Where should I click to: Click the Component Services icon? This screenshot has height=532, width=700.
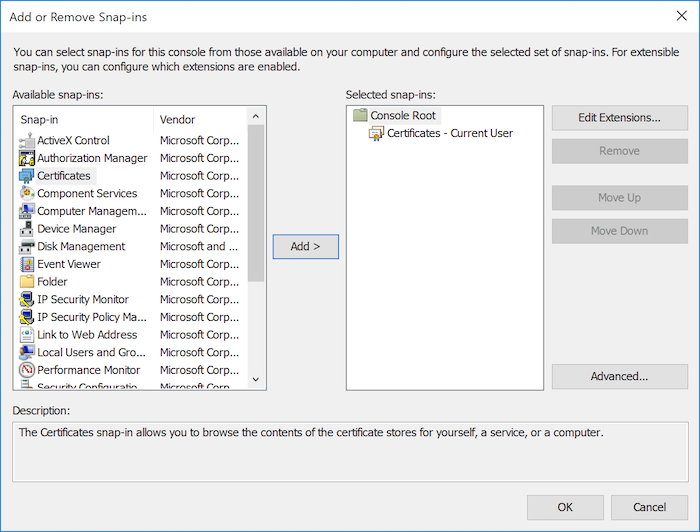coord(27,194)
